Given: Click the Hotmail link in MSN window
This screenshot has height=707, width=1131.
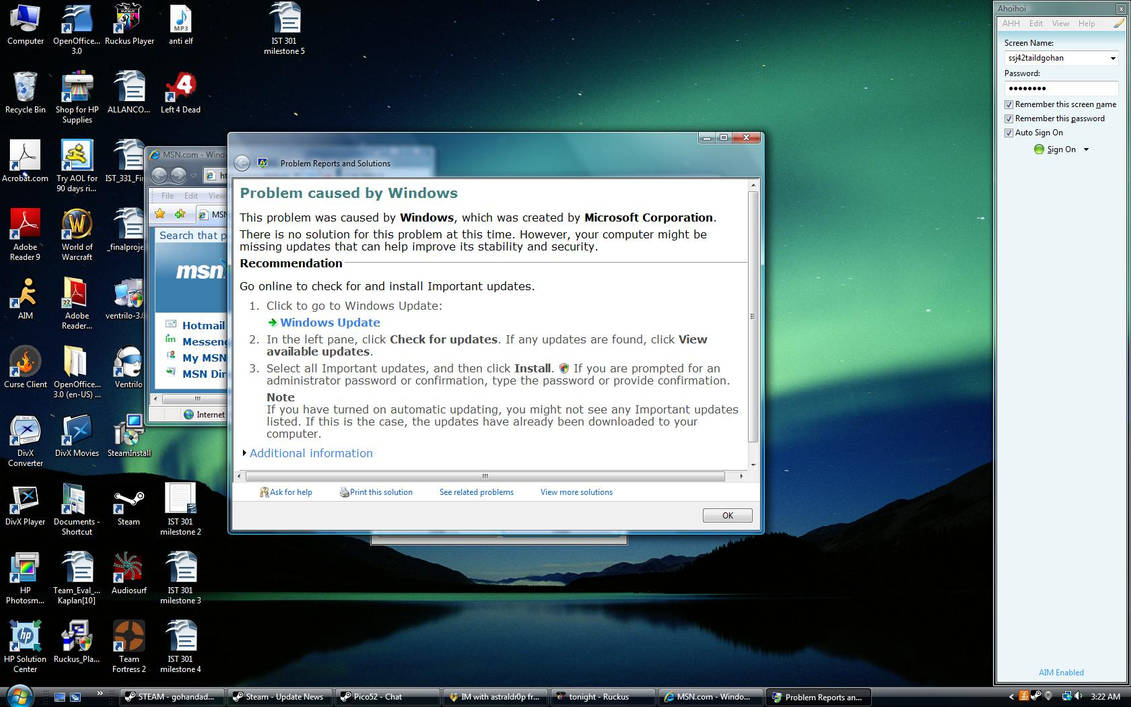Looking at the screenshot, I should [x=203, y=325].
